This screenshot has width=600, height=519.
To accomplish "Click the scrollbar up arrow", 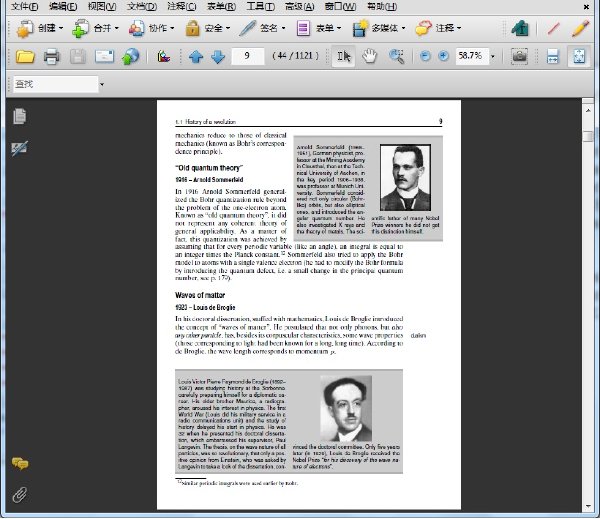I will tap(588, 110).
